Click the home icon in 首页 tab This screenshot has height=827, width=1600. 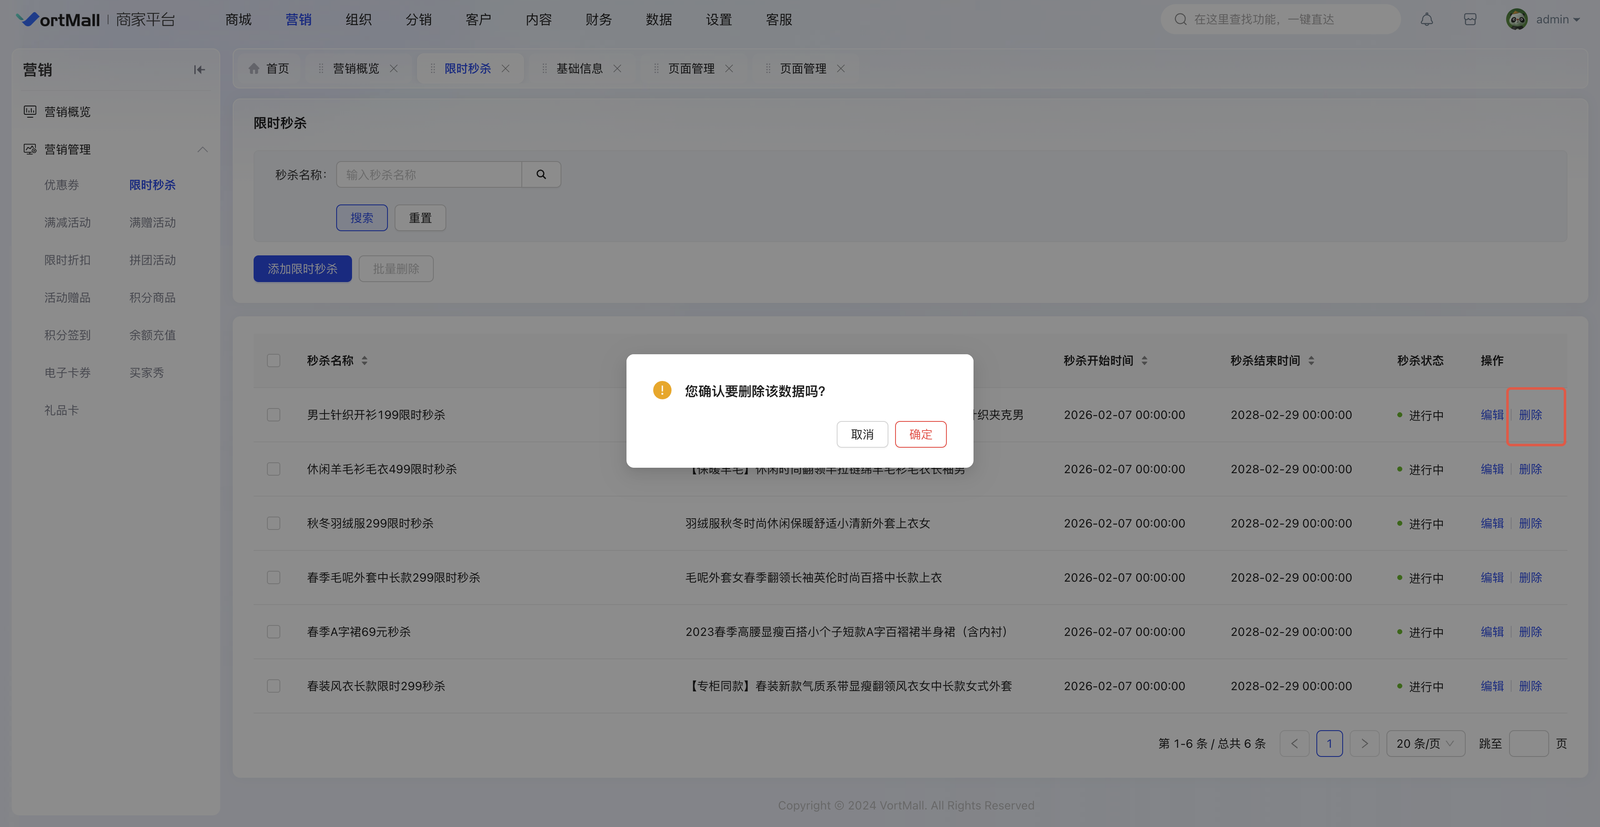[254, 69]
